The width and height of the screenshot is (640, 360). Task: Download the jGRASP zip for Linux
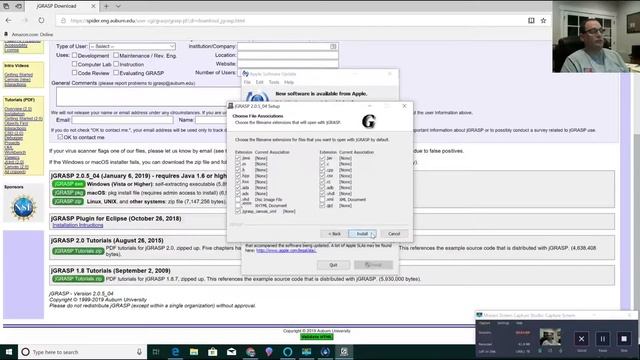coord(68,202)
